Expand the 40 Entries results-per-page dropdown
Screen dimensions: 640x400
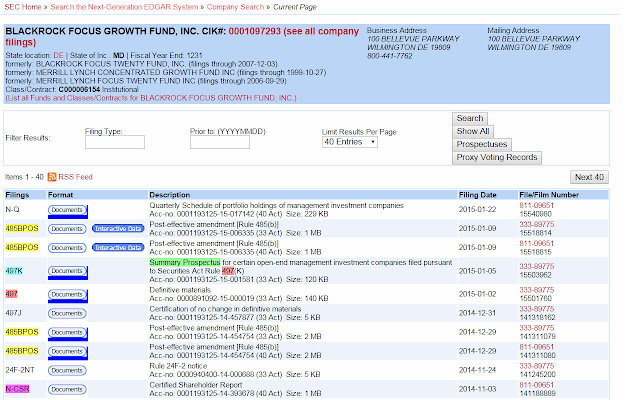[349, 142]
